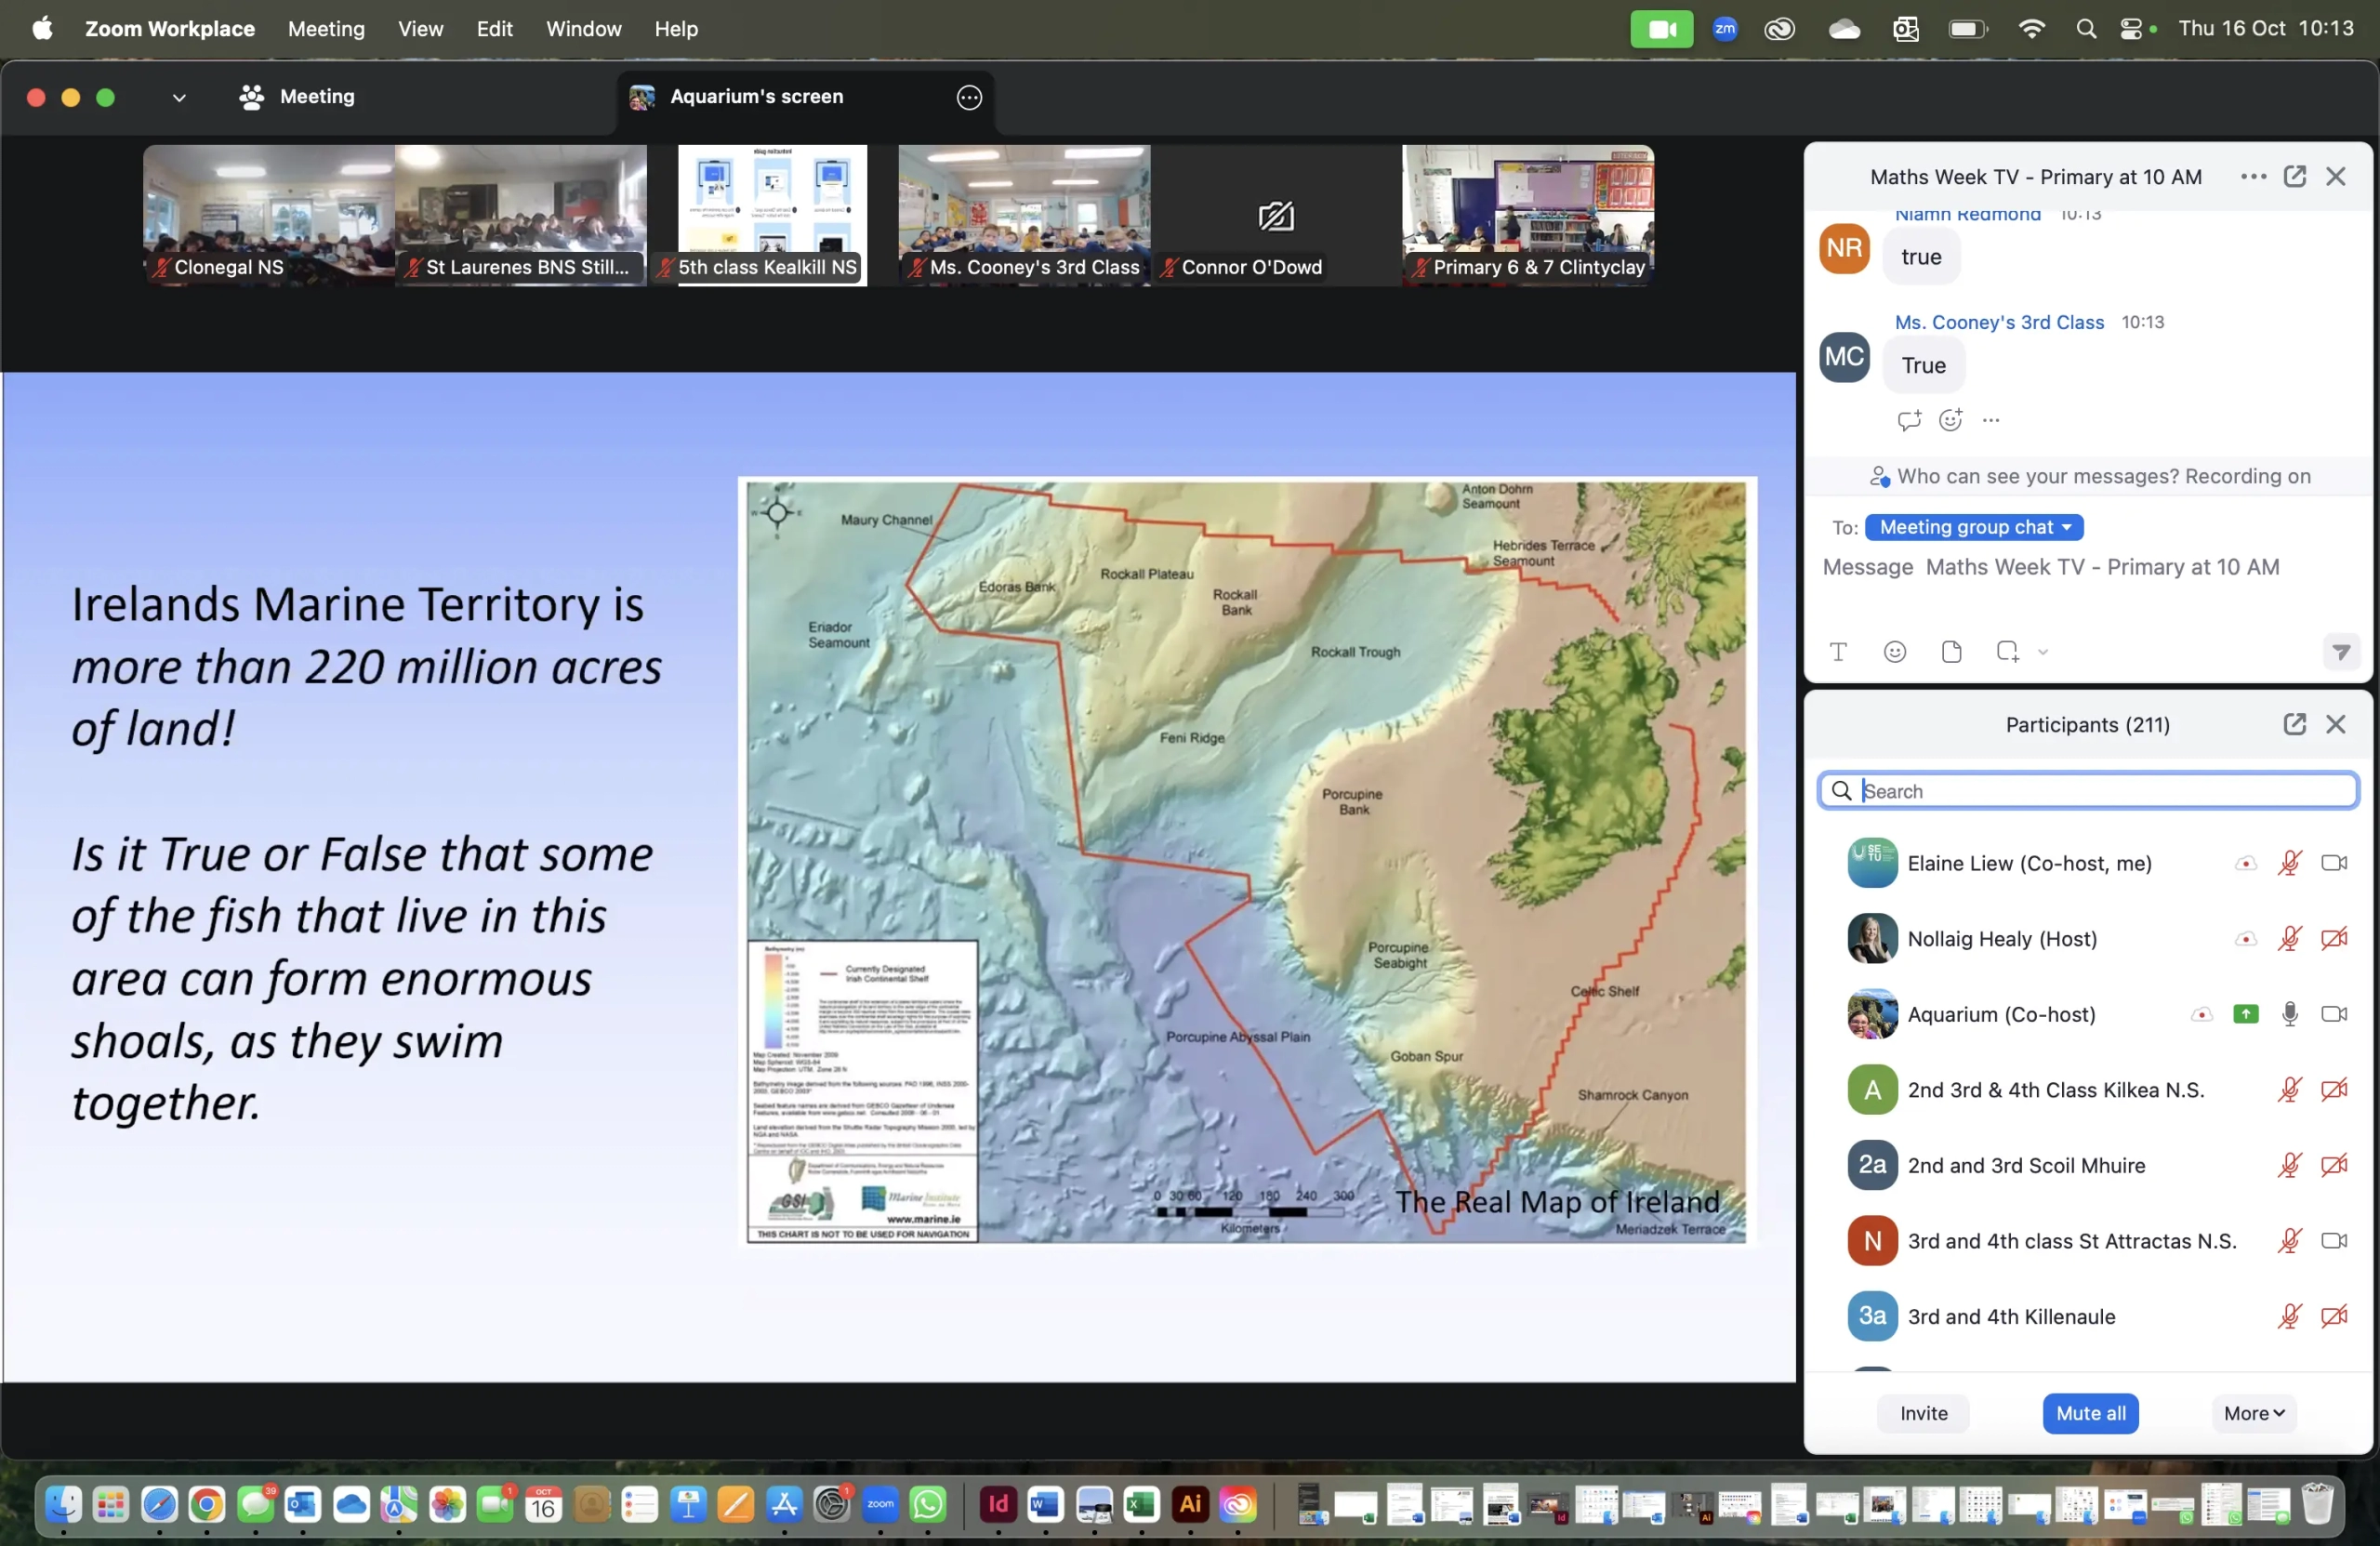Click the chat file attachment icon
The width and height of the screenshot is (2380, 1546).
click(x=1951, y=652)
